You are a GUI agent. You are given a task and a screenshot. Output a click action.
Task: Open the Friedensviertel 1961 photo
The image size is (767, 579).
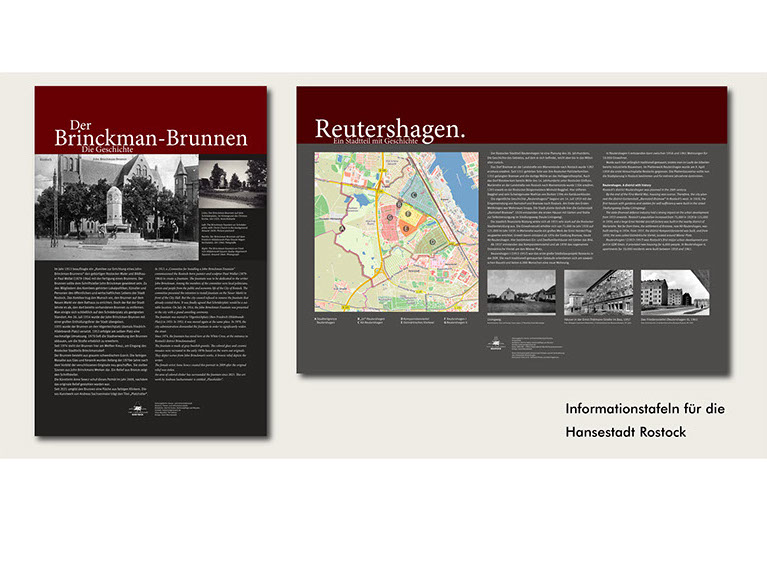click(674, 293)
